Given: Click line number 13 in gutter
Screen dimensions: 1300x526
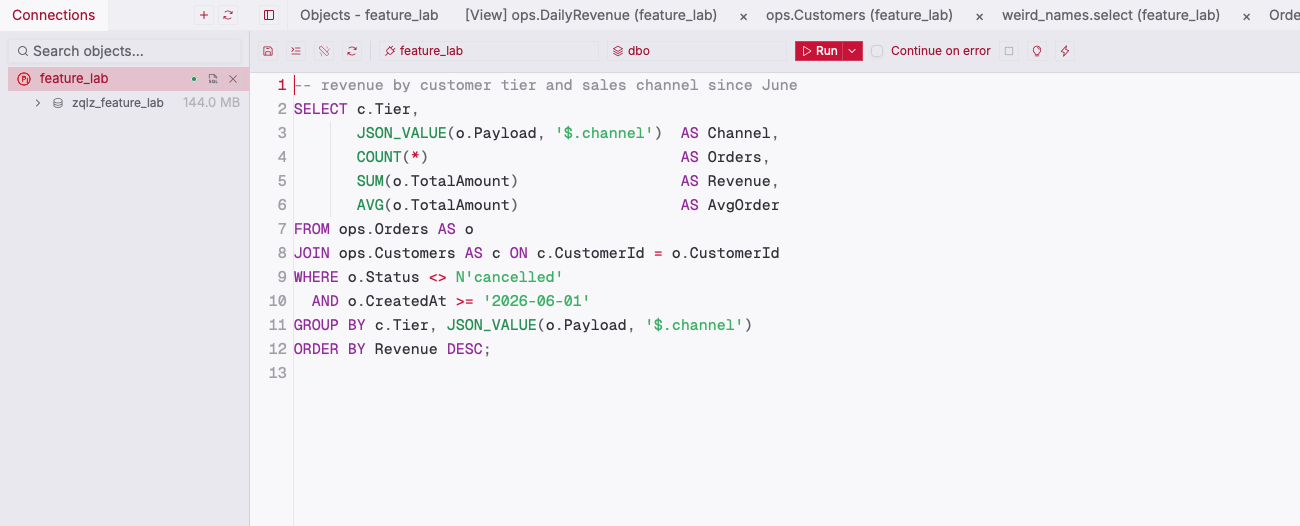Looking at the screenshot, I should pyautogui.click(x=278, y=373).
